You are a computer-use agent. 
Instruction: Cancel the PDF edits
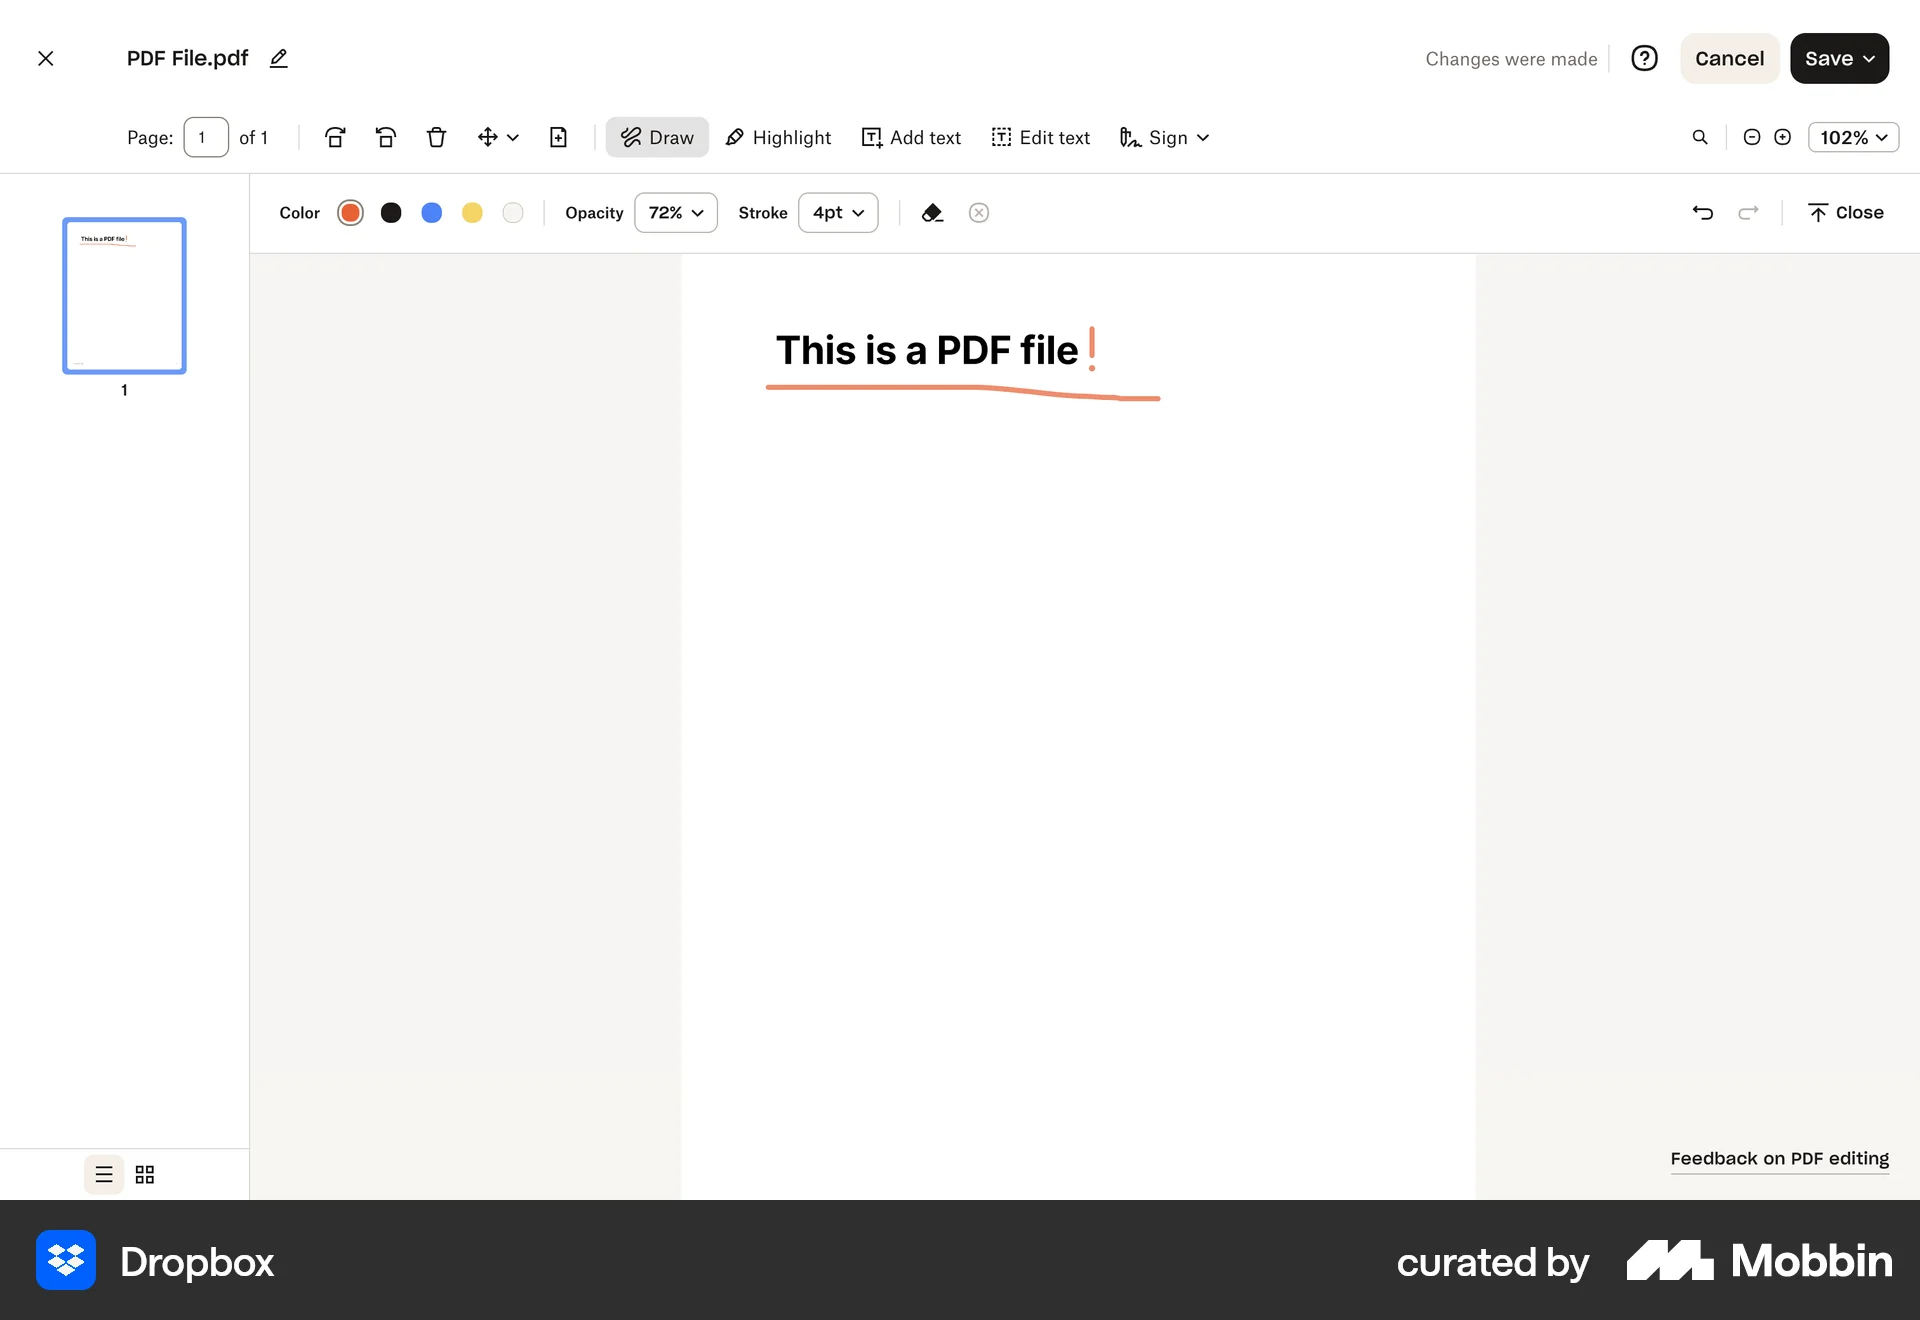pos(1729,58)
